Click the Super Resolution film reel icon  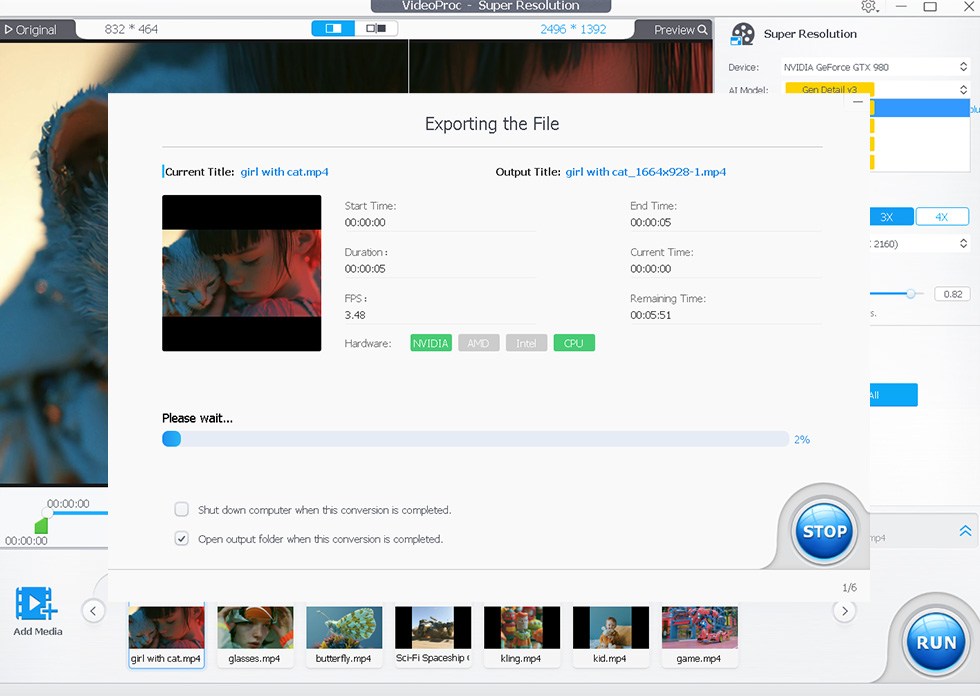(x=742, y=34)
